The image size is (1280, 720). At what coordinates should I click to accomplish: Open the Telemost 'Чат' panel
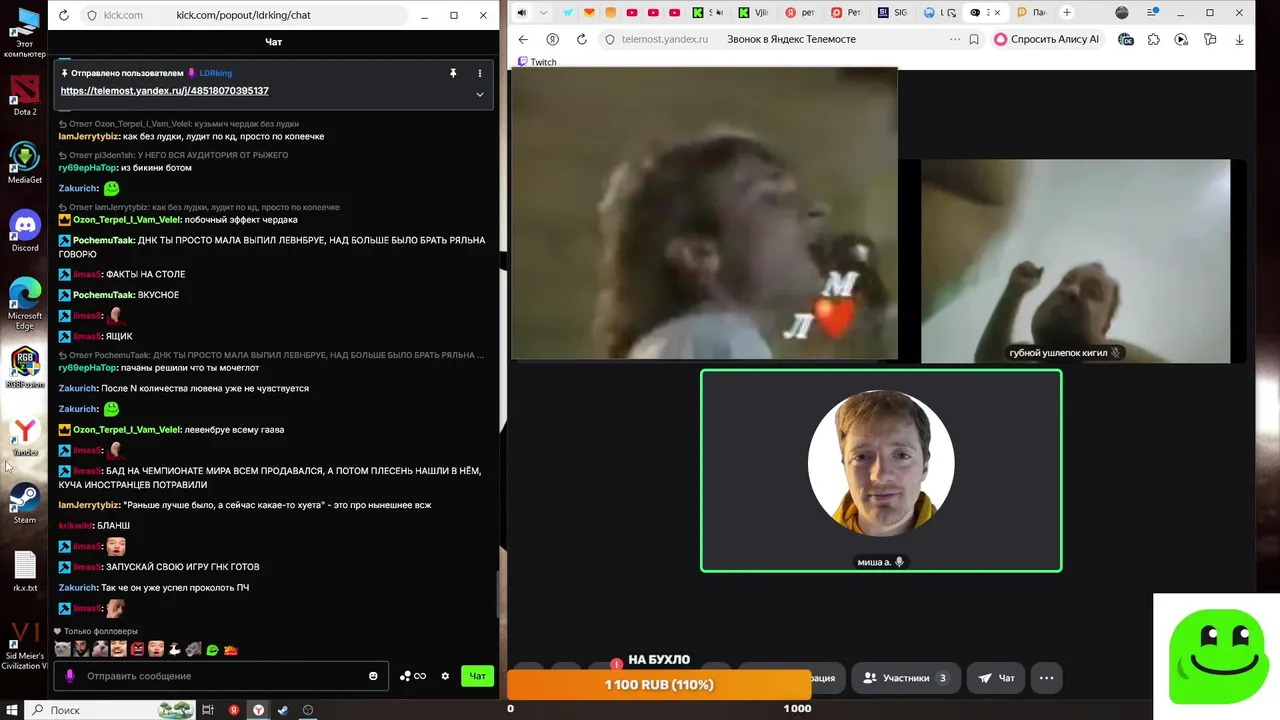996,678
